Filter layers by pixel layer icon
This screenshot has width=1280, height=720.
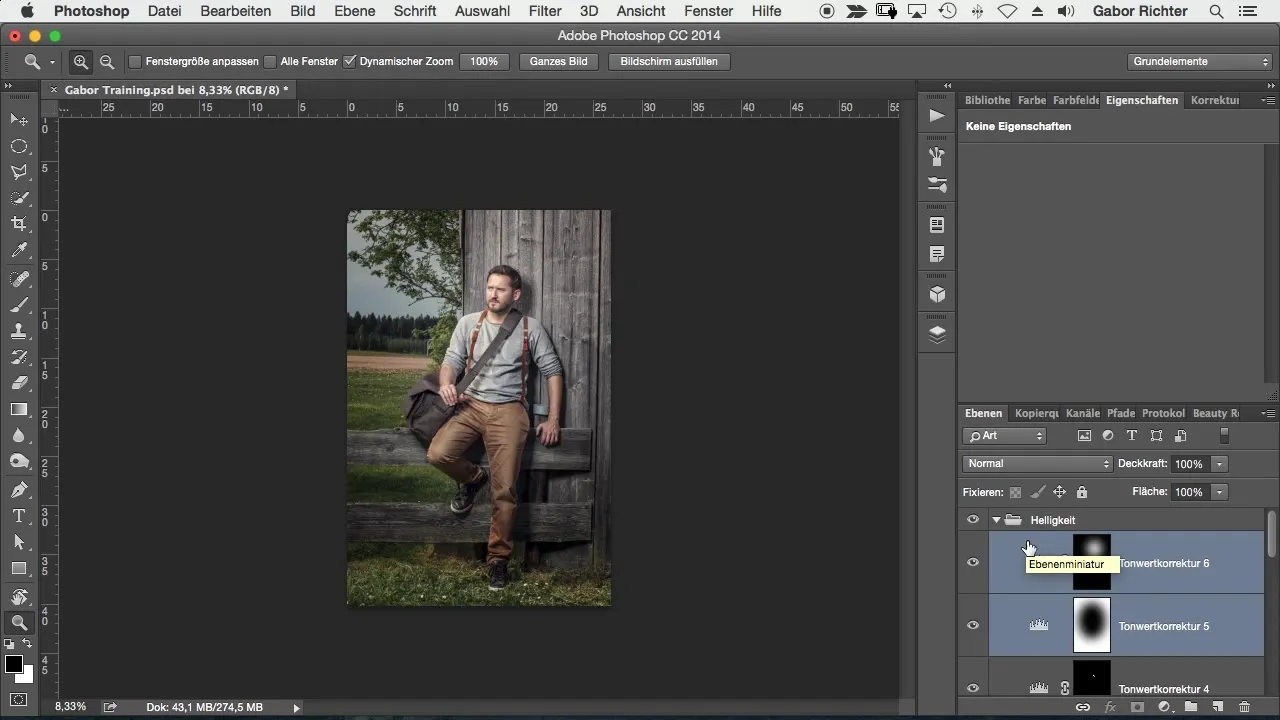pyautogui.click(x=1084, y=436)
